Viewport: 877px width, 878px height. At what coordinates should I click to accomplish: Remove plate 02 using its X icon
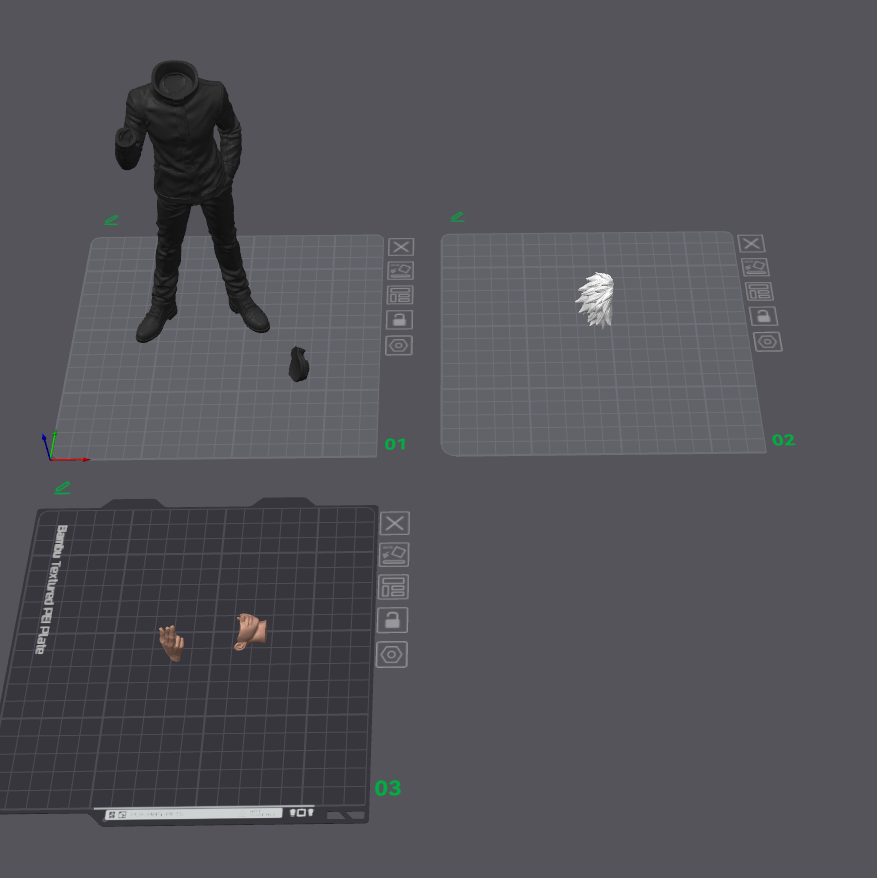tap(751, 244)
